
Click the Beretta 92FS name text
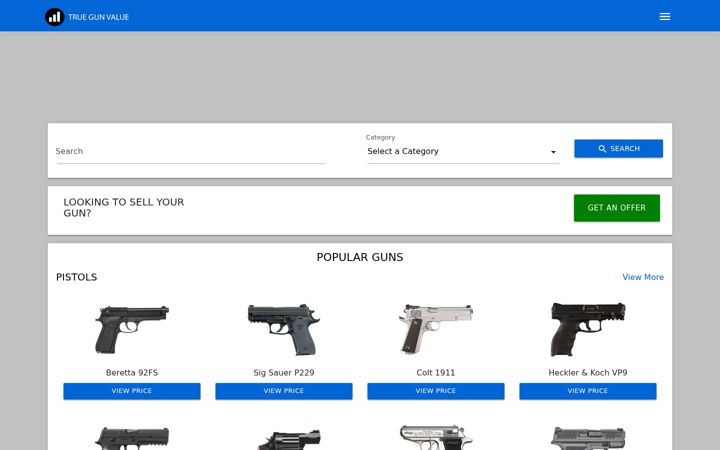point(132,372)
